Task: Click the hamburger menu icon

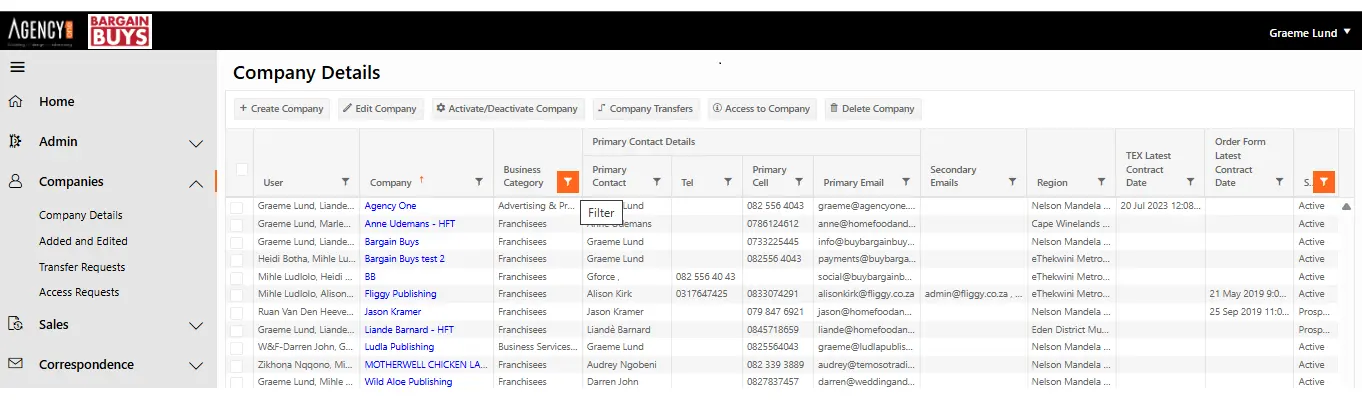Action: pyautogui.click(x=17, y=67)
